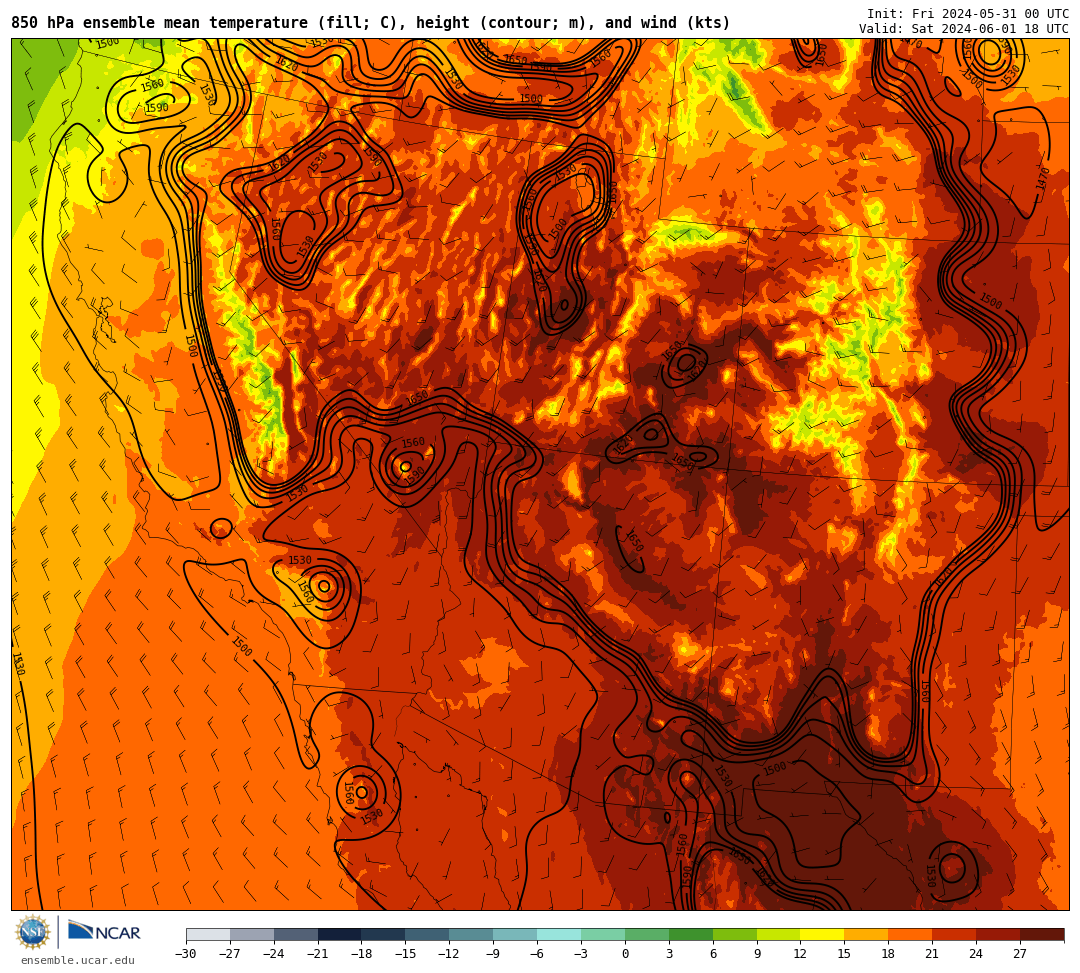Screen dimensions: 1080x973
Task: Open the ensemble.ucar.edu text link
Action: tap(78, 960)
